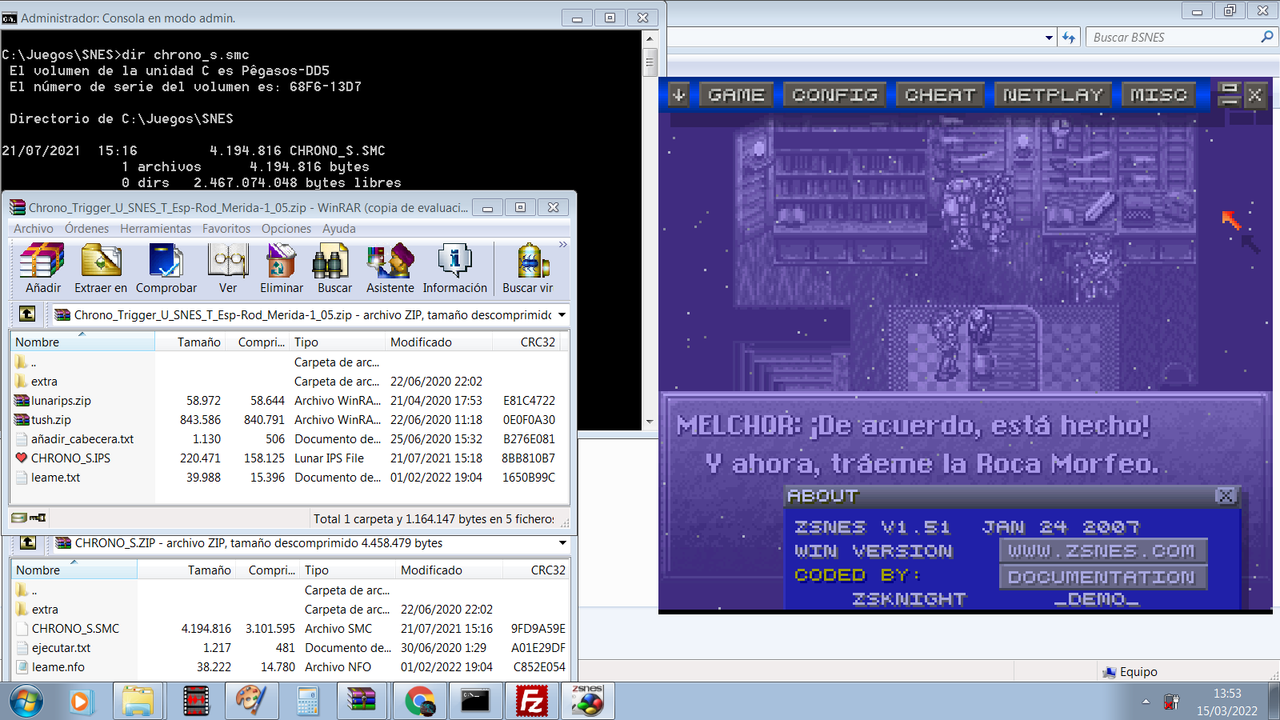Open Windows Media Player from taskbar

[80, 702]
